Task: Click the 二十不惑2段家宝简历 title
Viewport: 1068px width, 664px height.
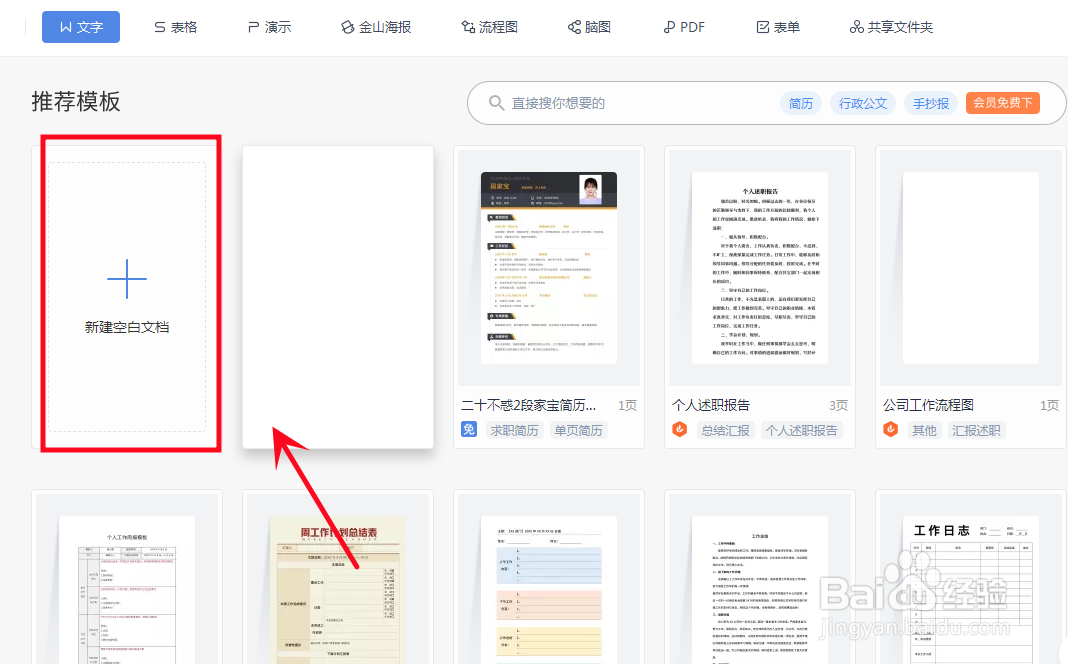Action: coord(529,405)
